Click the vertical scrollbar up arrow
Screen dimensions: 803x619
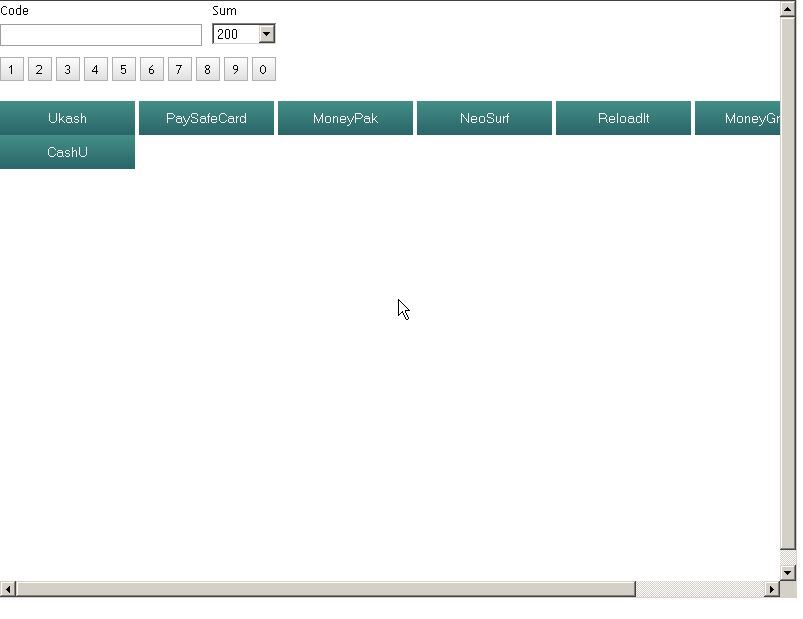(788, 9)
